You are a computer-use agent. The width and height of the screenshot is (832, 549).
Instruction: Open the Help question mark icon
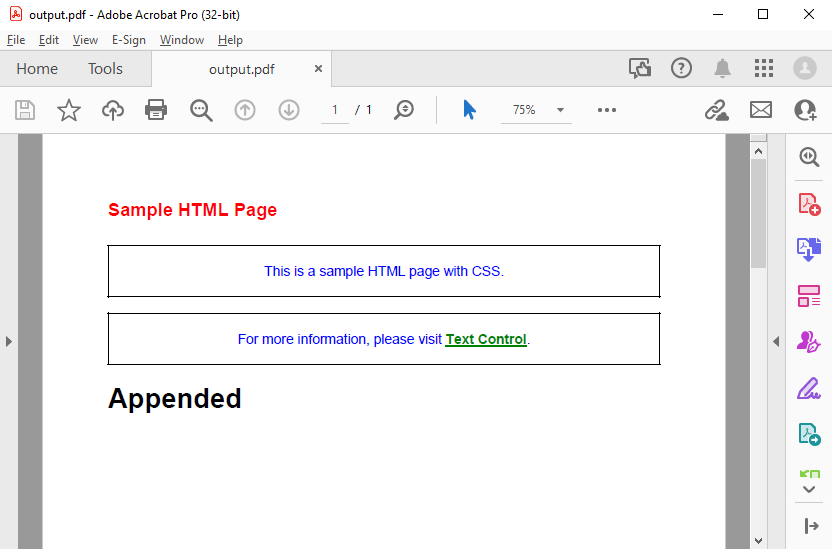click(681, 68)
